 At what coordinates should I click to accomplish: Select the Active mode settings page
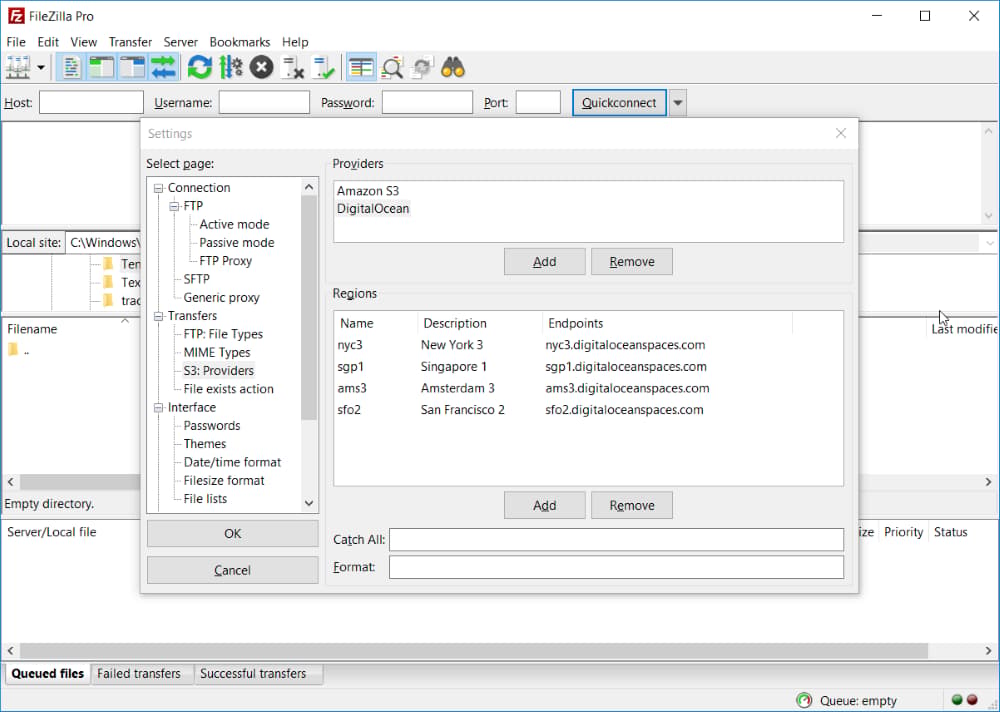point(234,225)
